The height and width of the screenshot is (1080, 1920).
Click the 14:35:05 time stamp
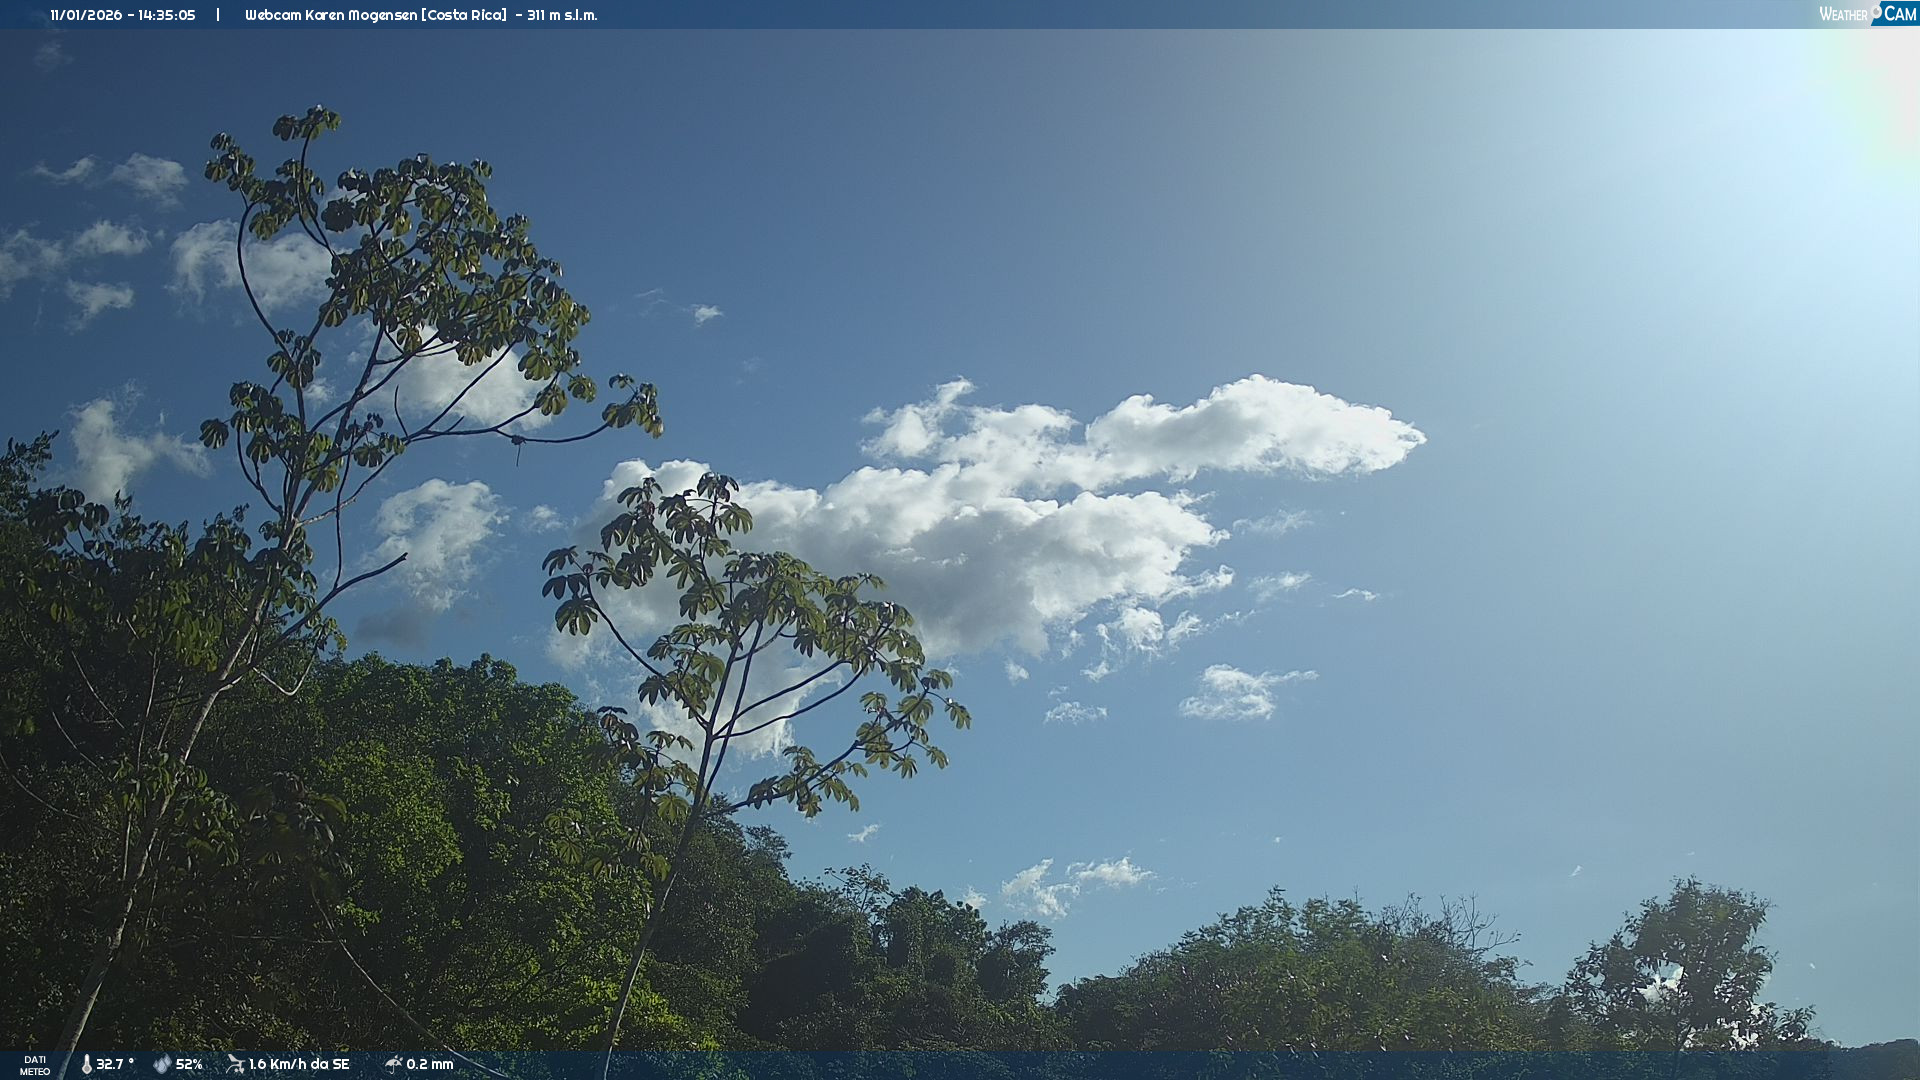tap(166, 15)
